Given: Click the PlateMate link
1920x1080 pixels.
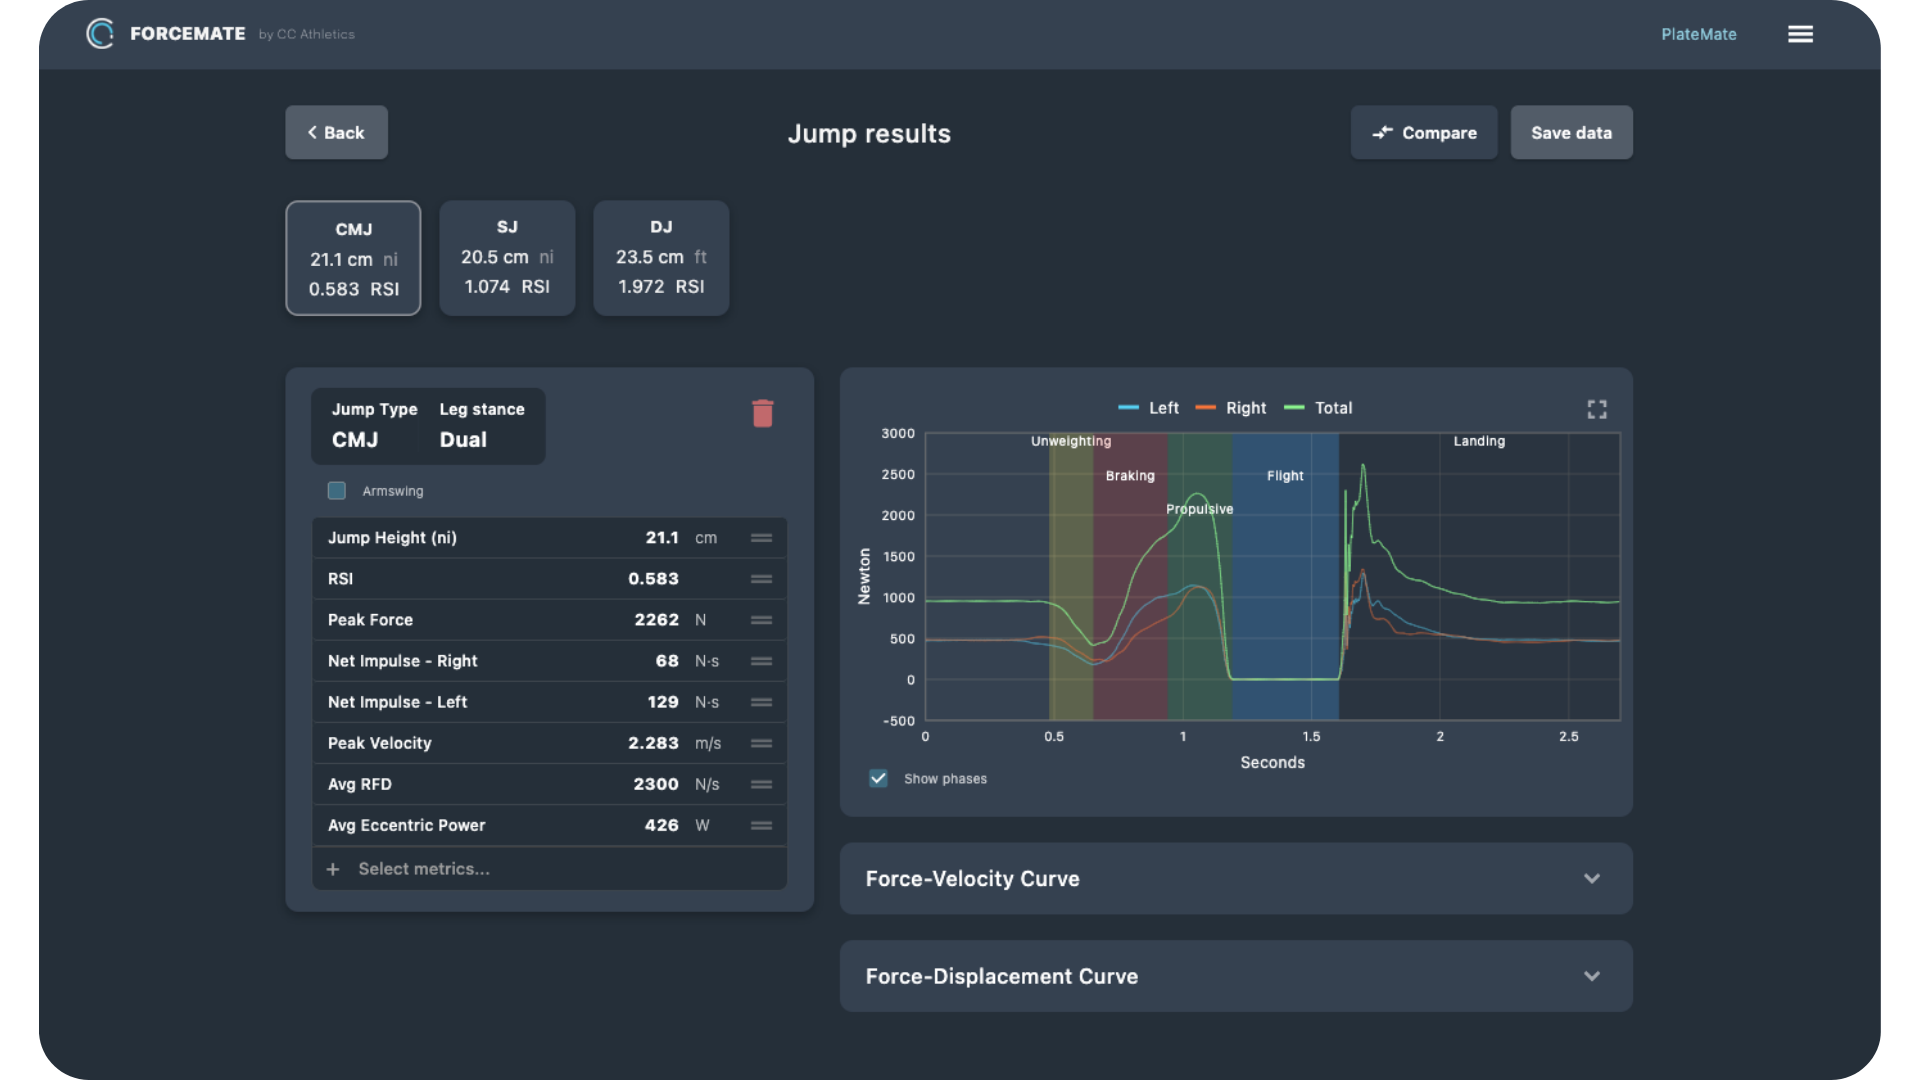Looking at the screenshot, I should (1698, 34).
